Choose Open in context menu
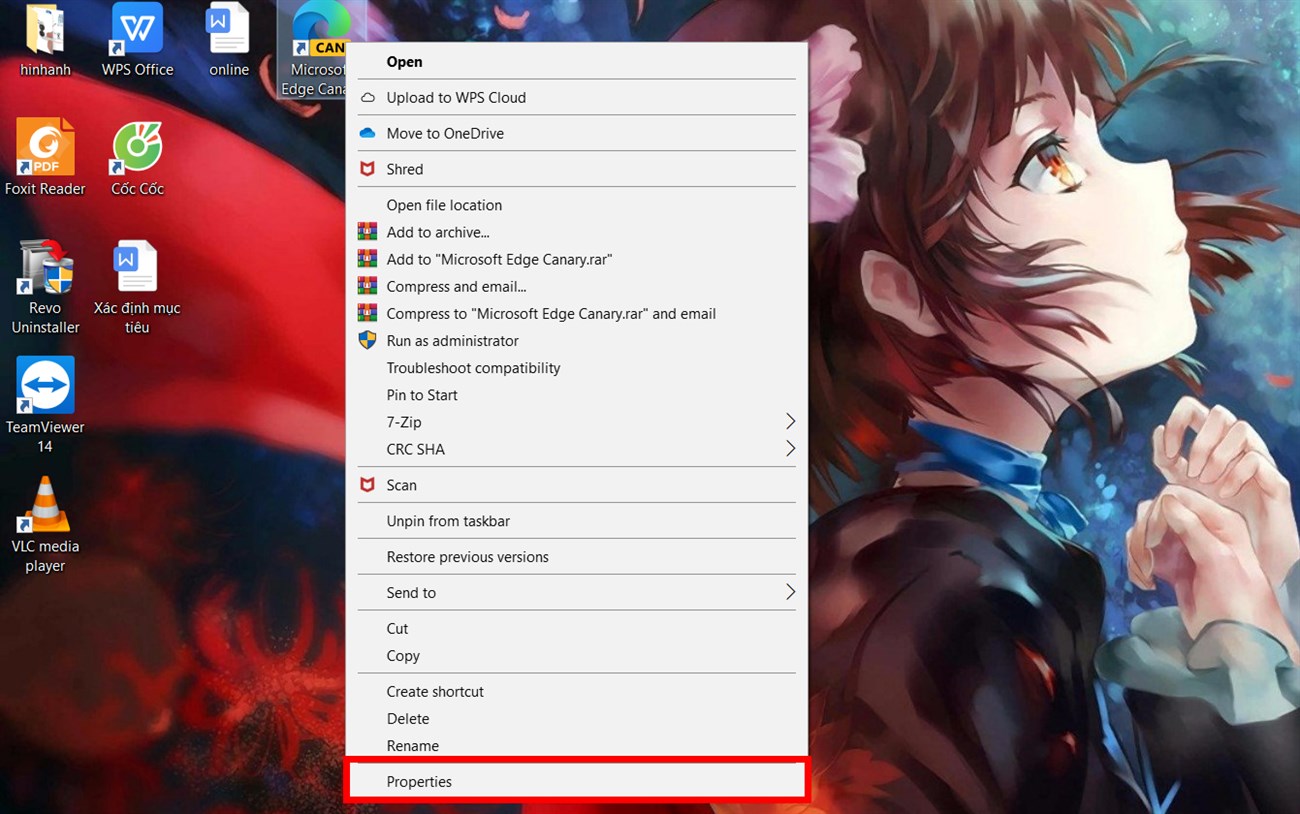This screenshot has width=1300, height=814. 576,61
